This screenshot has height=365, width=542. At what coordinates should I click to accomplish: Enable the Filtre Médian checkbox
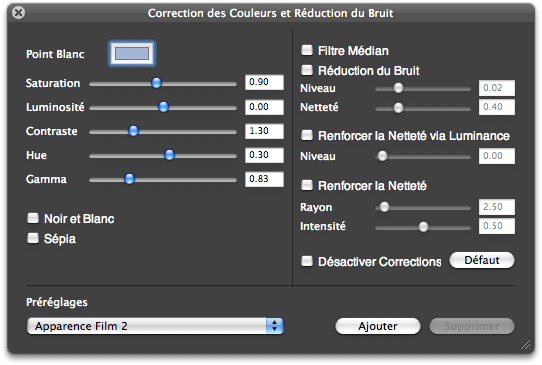[x=307, y=50]
